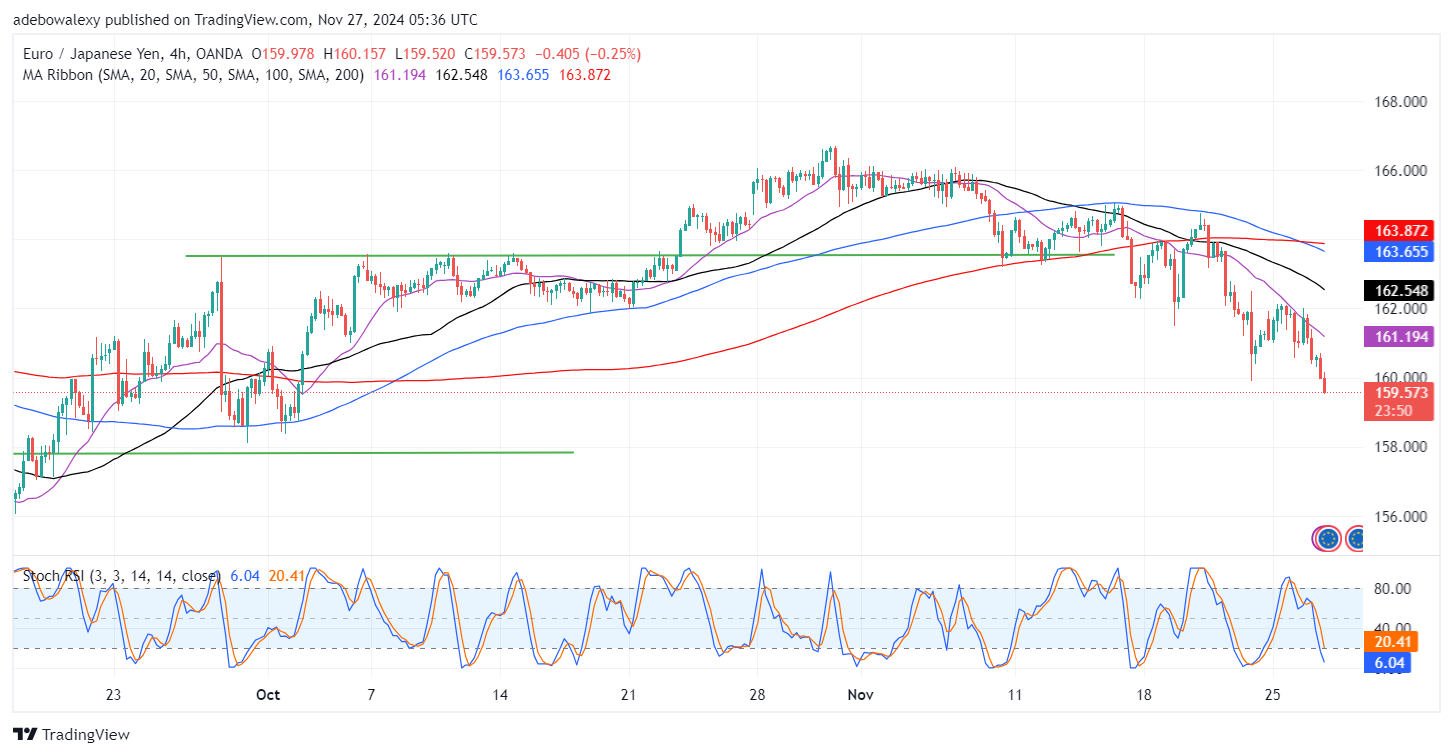This screenshot has width=1453, height=756.
Task: Click the 28 date label on time axis
Action: (757, 695)
